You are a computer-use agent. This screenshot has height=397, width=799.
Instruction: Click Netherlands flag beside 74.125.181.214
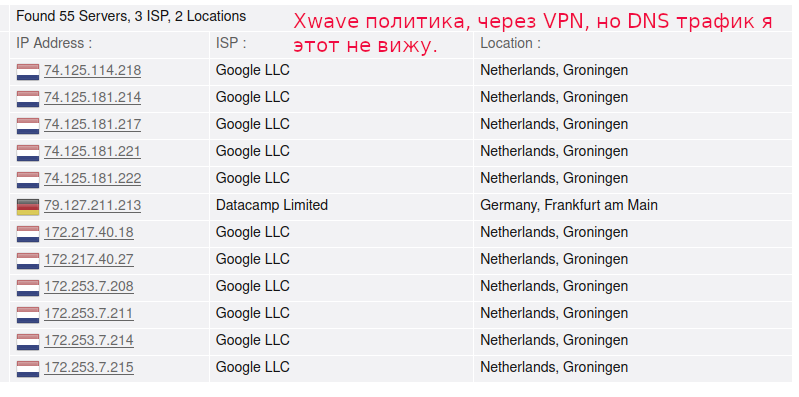[28, 99]
